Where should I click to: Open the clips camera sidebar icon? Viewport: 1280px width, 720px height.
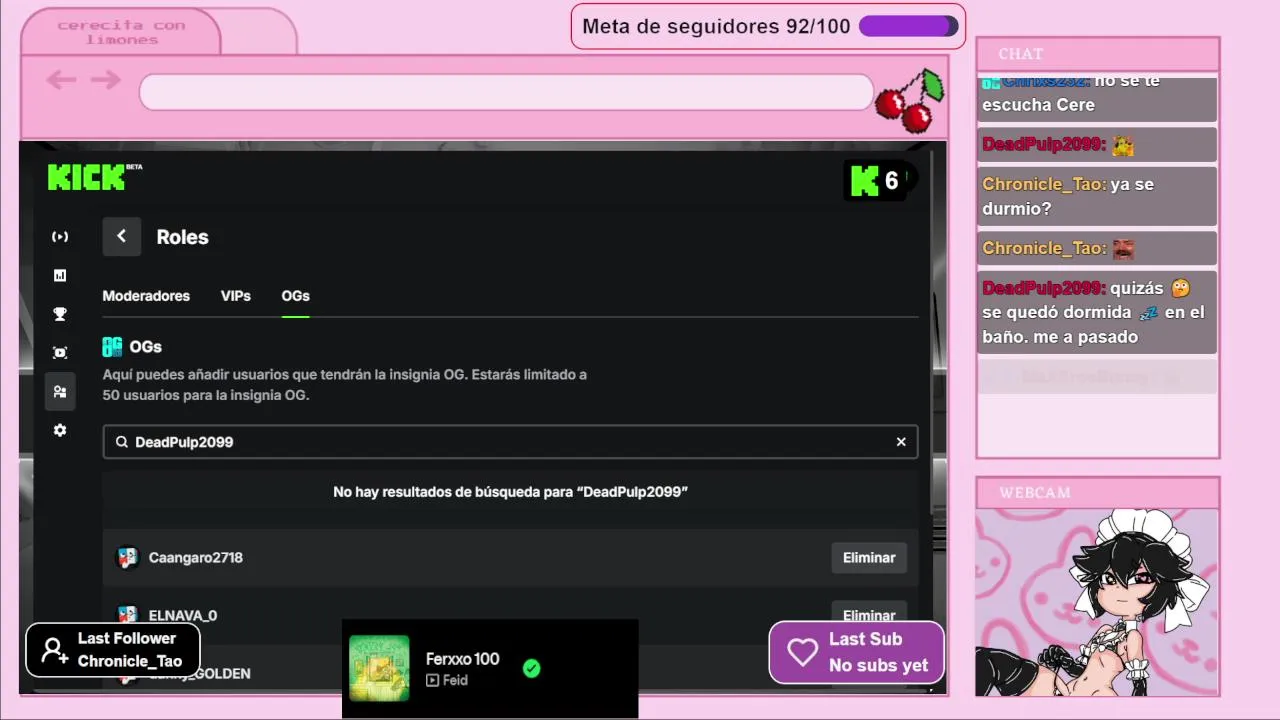60,353
